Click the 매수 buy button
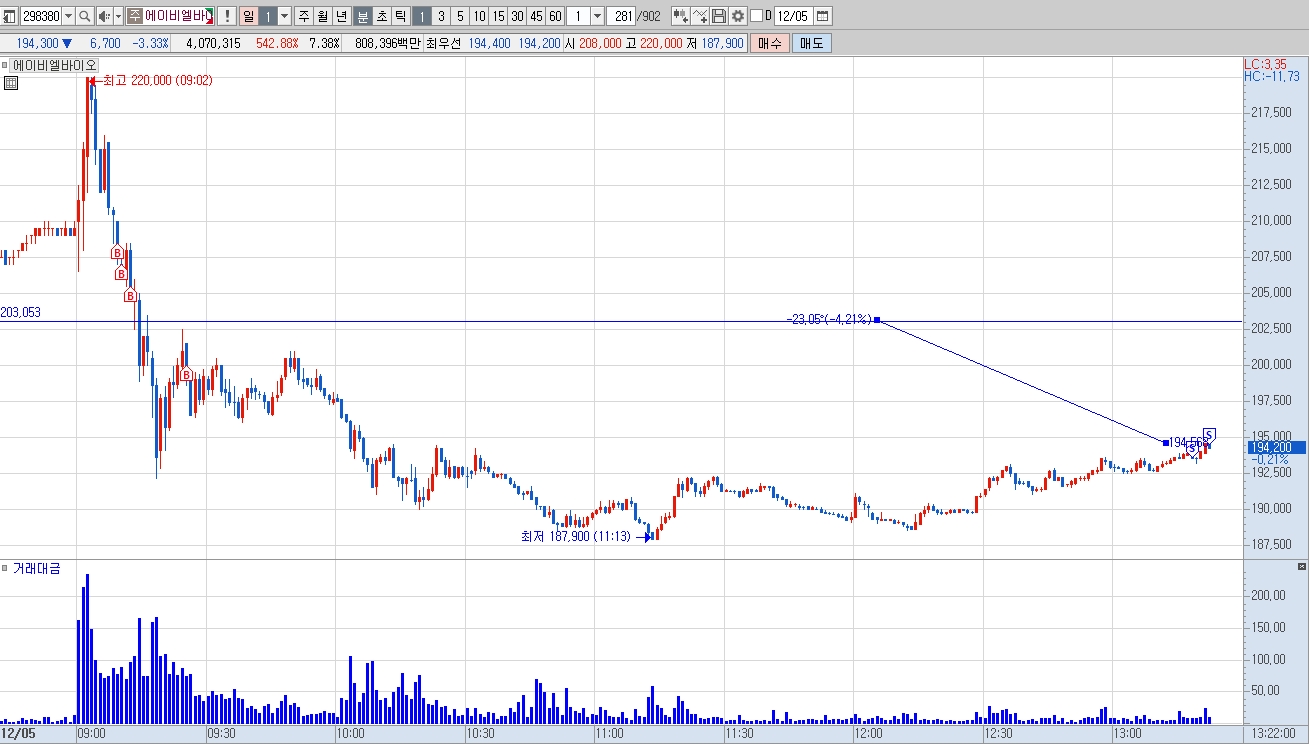 point(770,44)
